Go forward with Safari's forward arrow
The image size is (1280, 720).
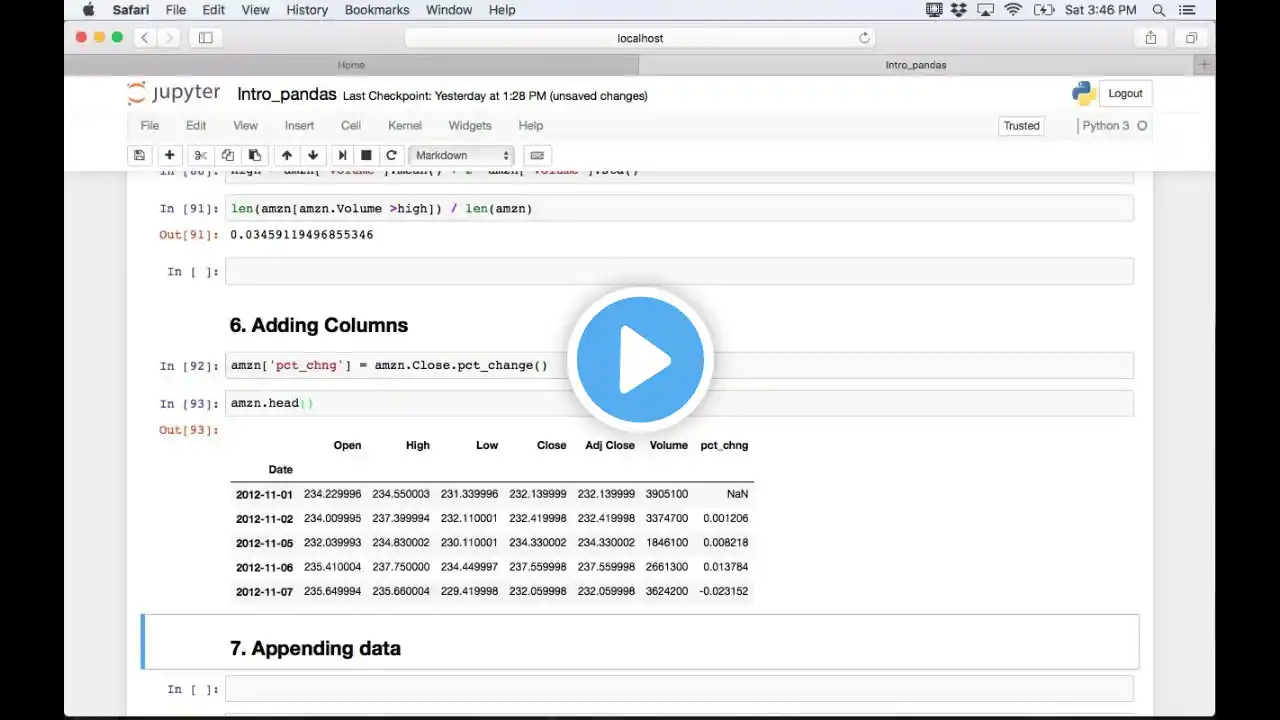point(169,38)
